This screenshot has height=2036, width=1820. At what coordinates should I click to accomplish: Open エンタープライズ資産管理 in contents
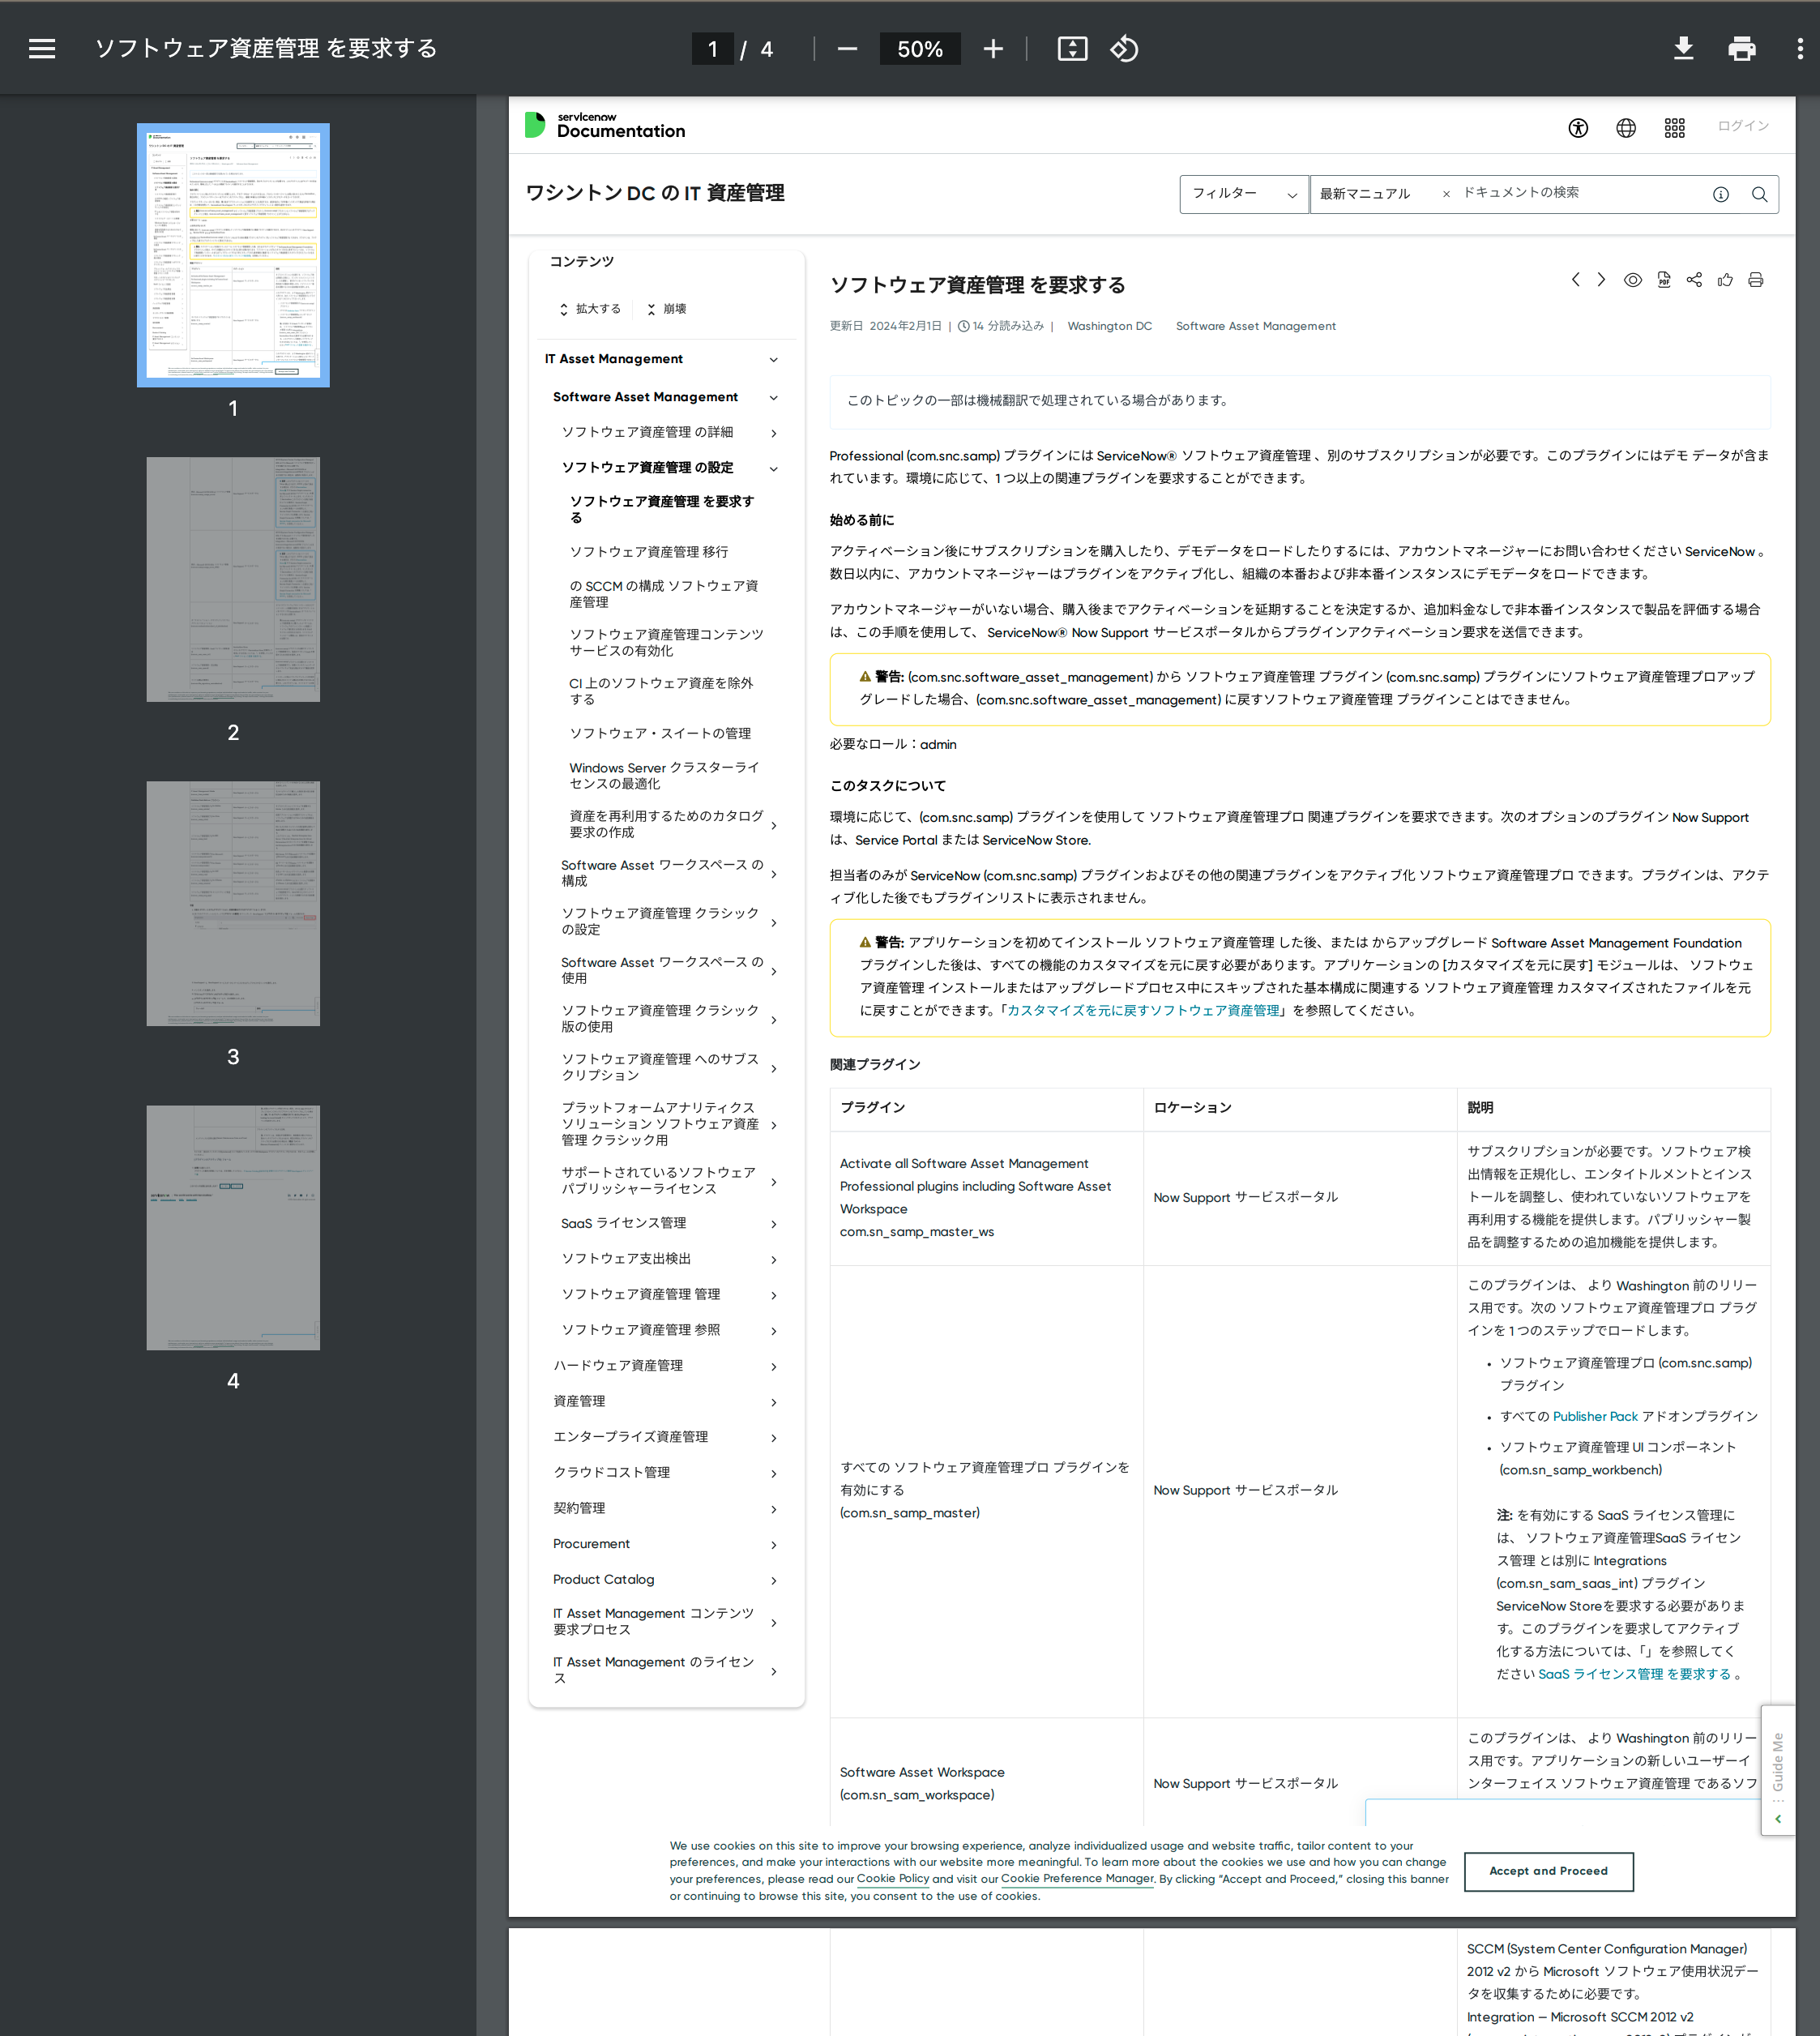[630, 1437]
